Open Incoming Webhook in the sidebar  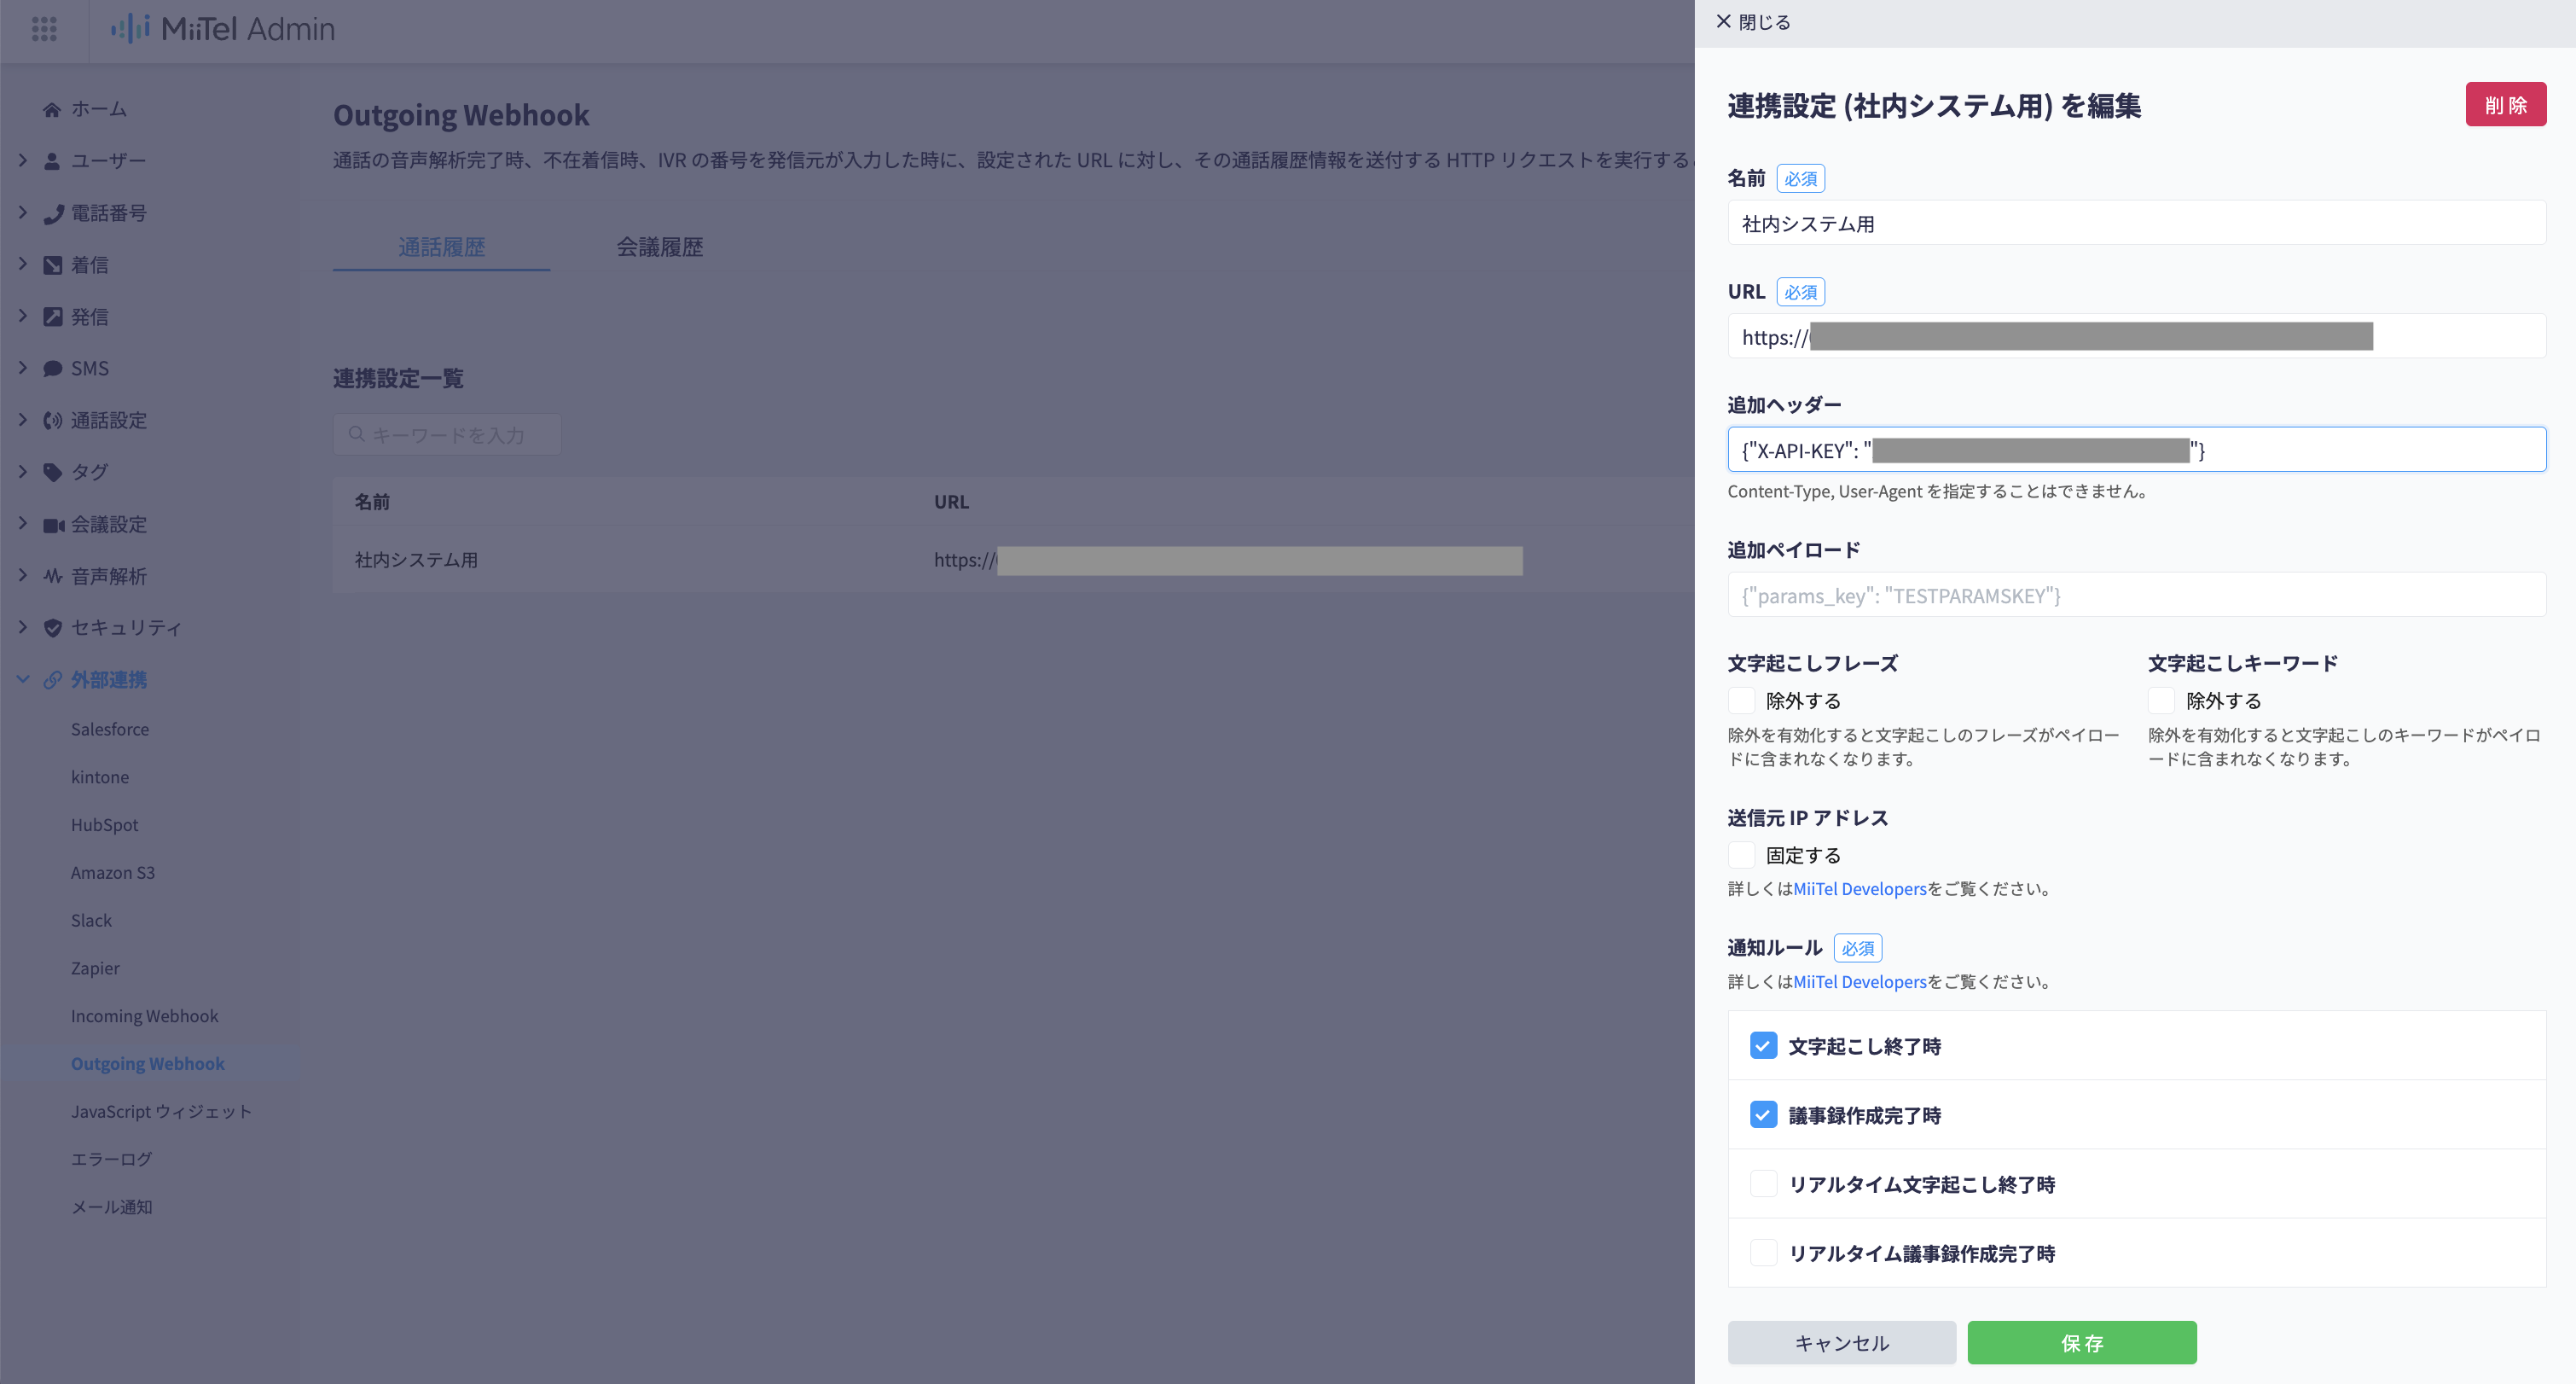click(x=144, y=1016)
